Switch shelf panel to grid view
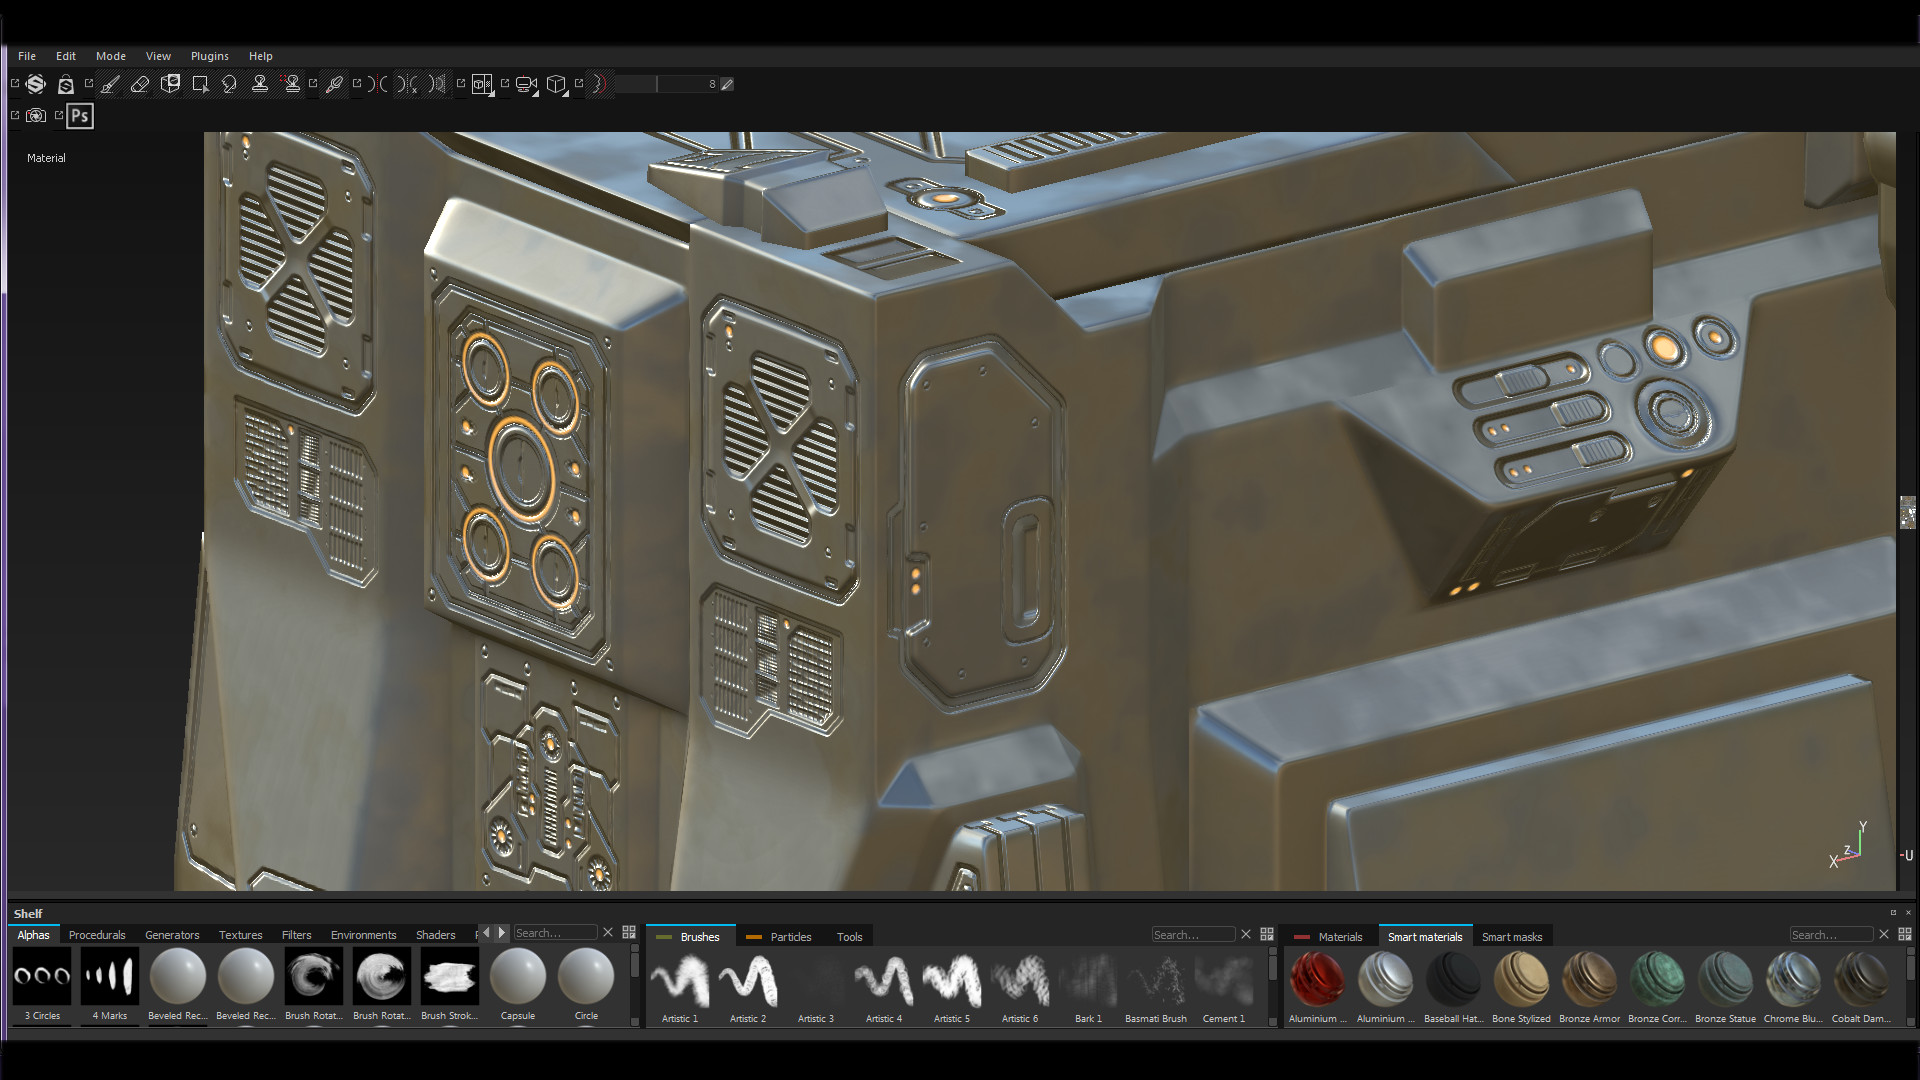 click(x=629, y=932)
